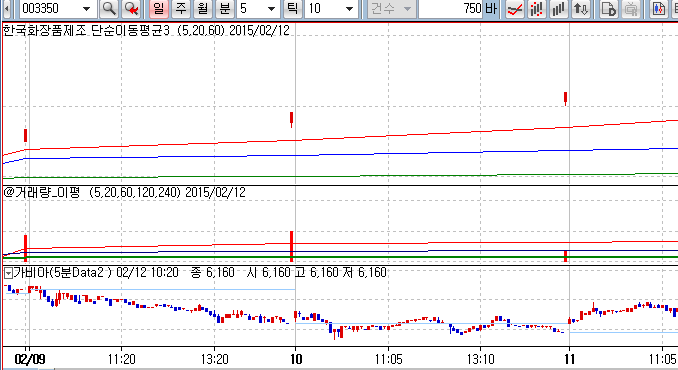The height and width of the screenshot is (370, 678).
Task: Open the tick count 10 dropdown
Action: 349,9
